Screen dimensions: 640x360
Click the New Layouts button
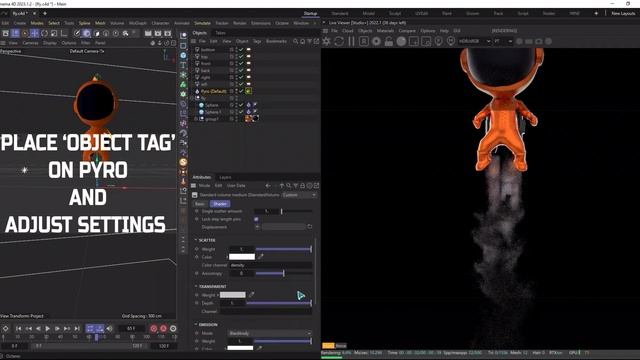coord(623,13)
